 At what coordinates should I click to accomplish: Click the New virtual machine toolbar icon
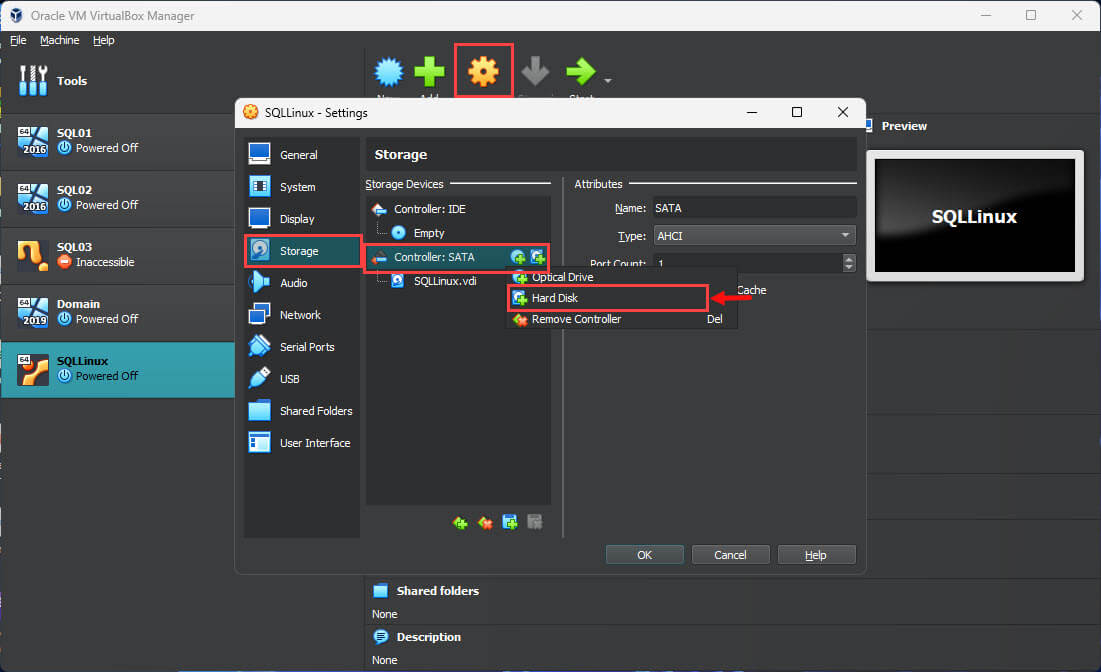[x=388, y=72]
